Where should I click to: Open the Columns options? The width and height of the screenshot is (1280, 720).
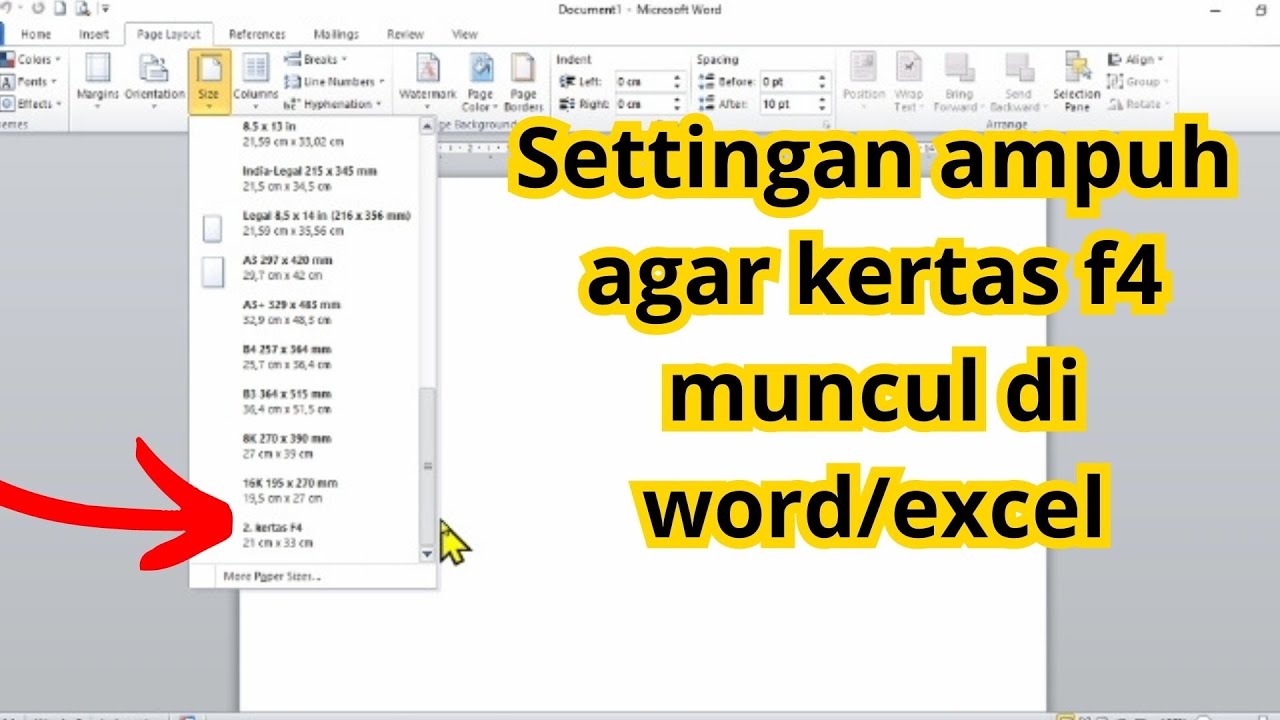tap(257, 80)
